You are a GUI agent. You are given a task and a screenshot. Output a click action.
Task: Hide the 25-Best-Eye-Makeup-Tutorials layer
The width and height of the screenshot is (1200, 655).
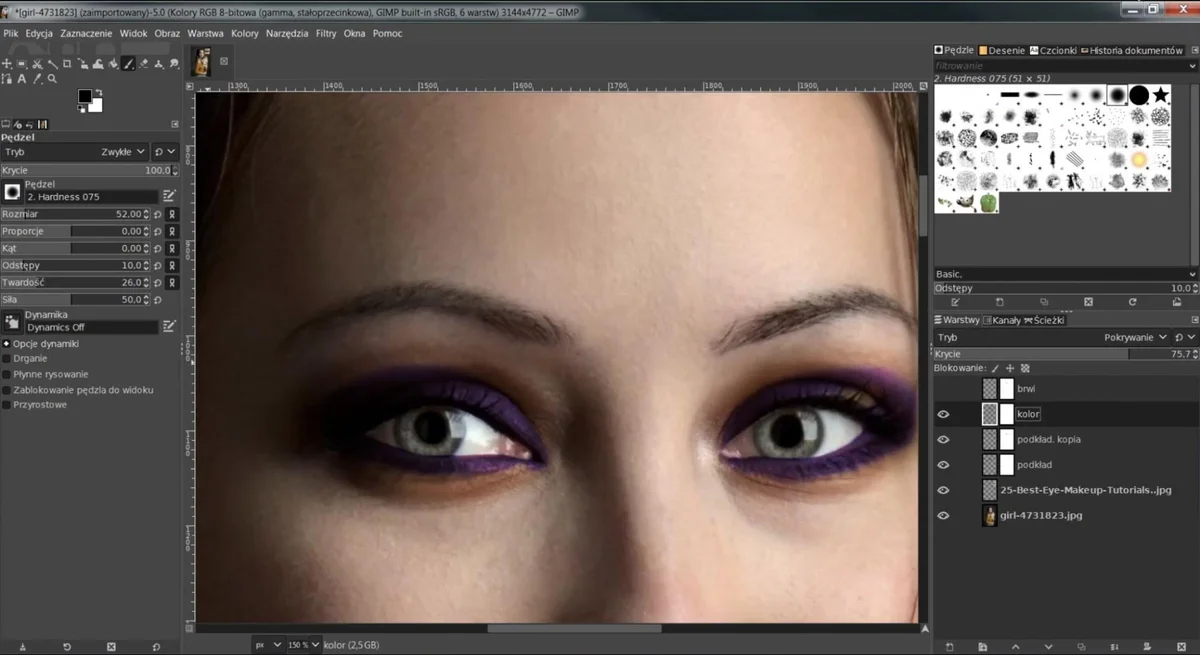pyautogui.click(x=943, y=490)
